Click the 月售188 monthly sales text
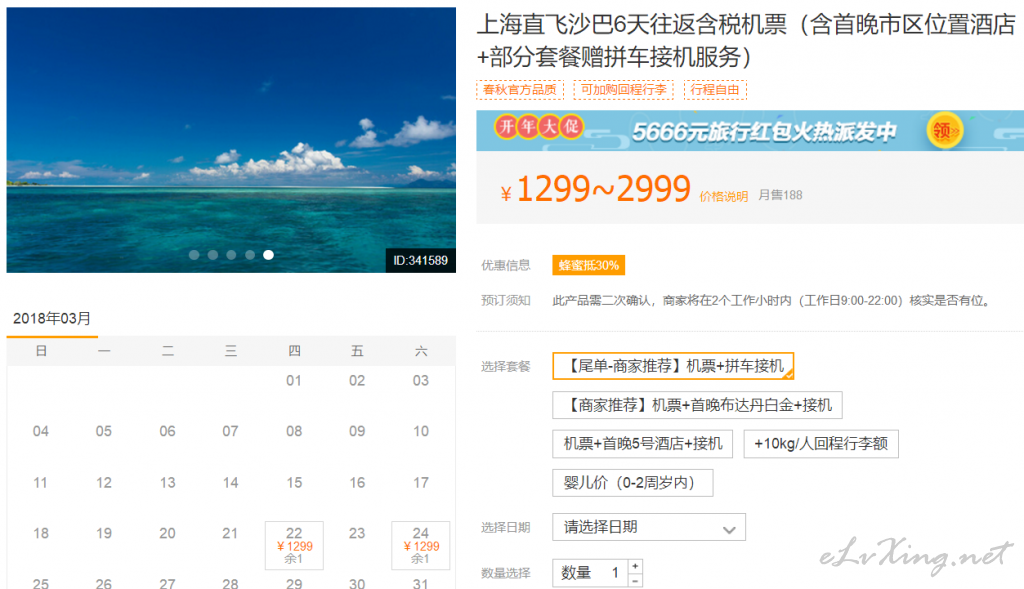Viewport: 1024px width, 589px height. tap(780, 195)
